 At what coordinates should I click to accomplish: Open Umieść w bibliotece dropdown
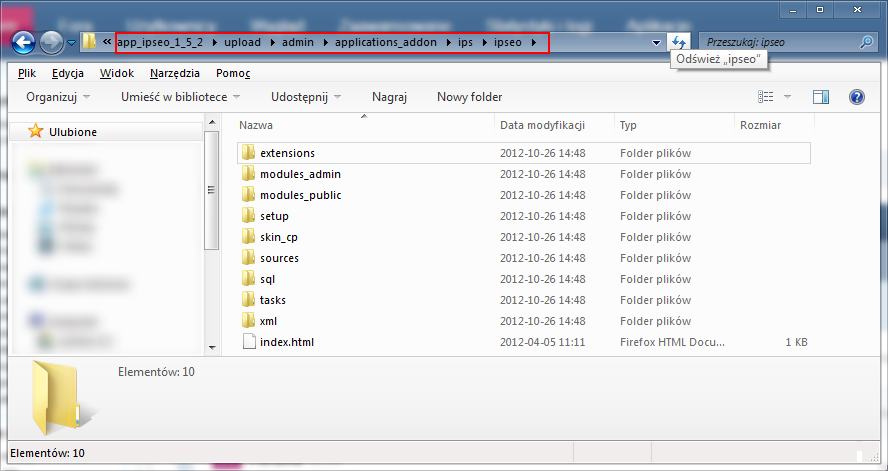pyautogui.click(x=181, y=97)
